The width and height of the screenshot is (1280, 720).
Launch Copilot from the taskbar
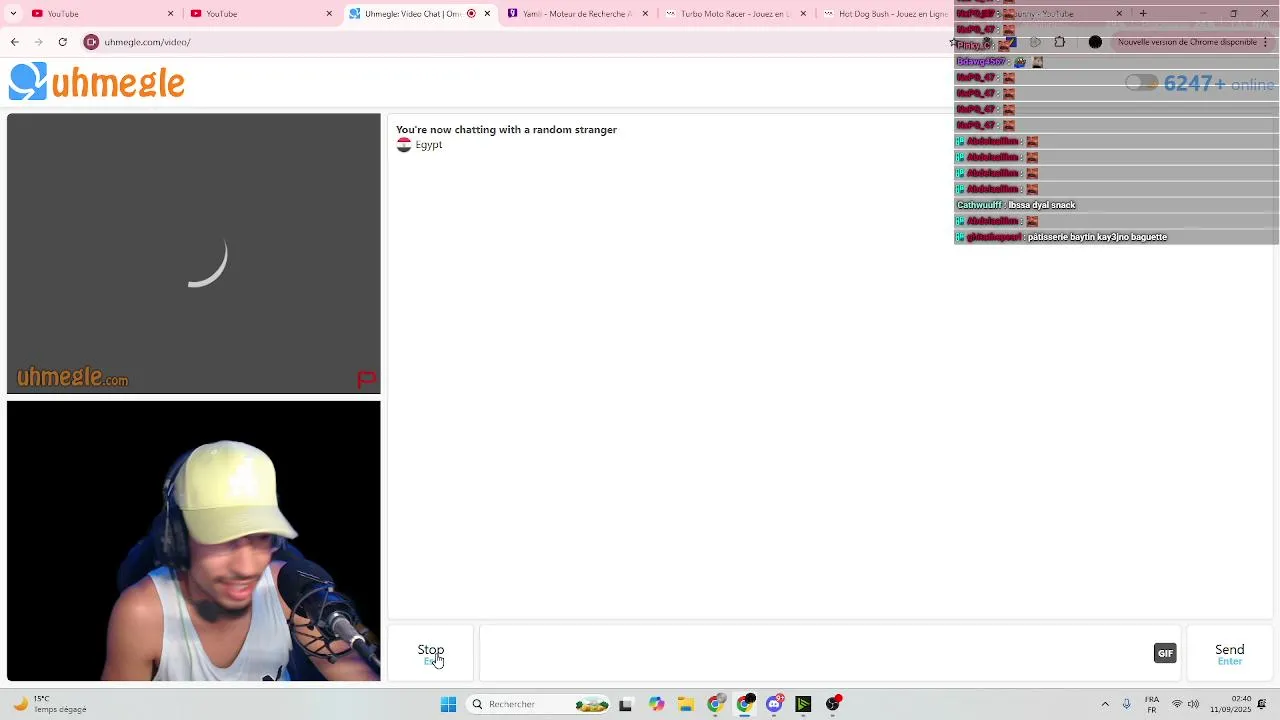(656, 704)
